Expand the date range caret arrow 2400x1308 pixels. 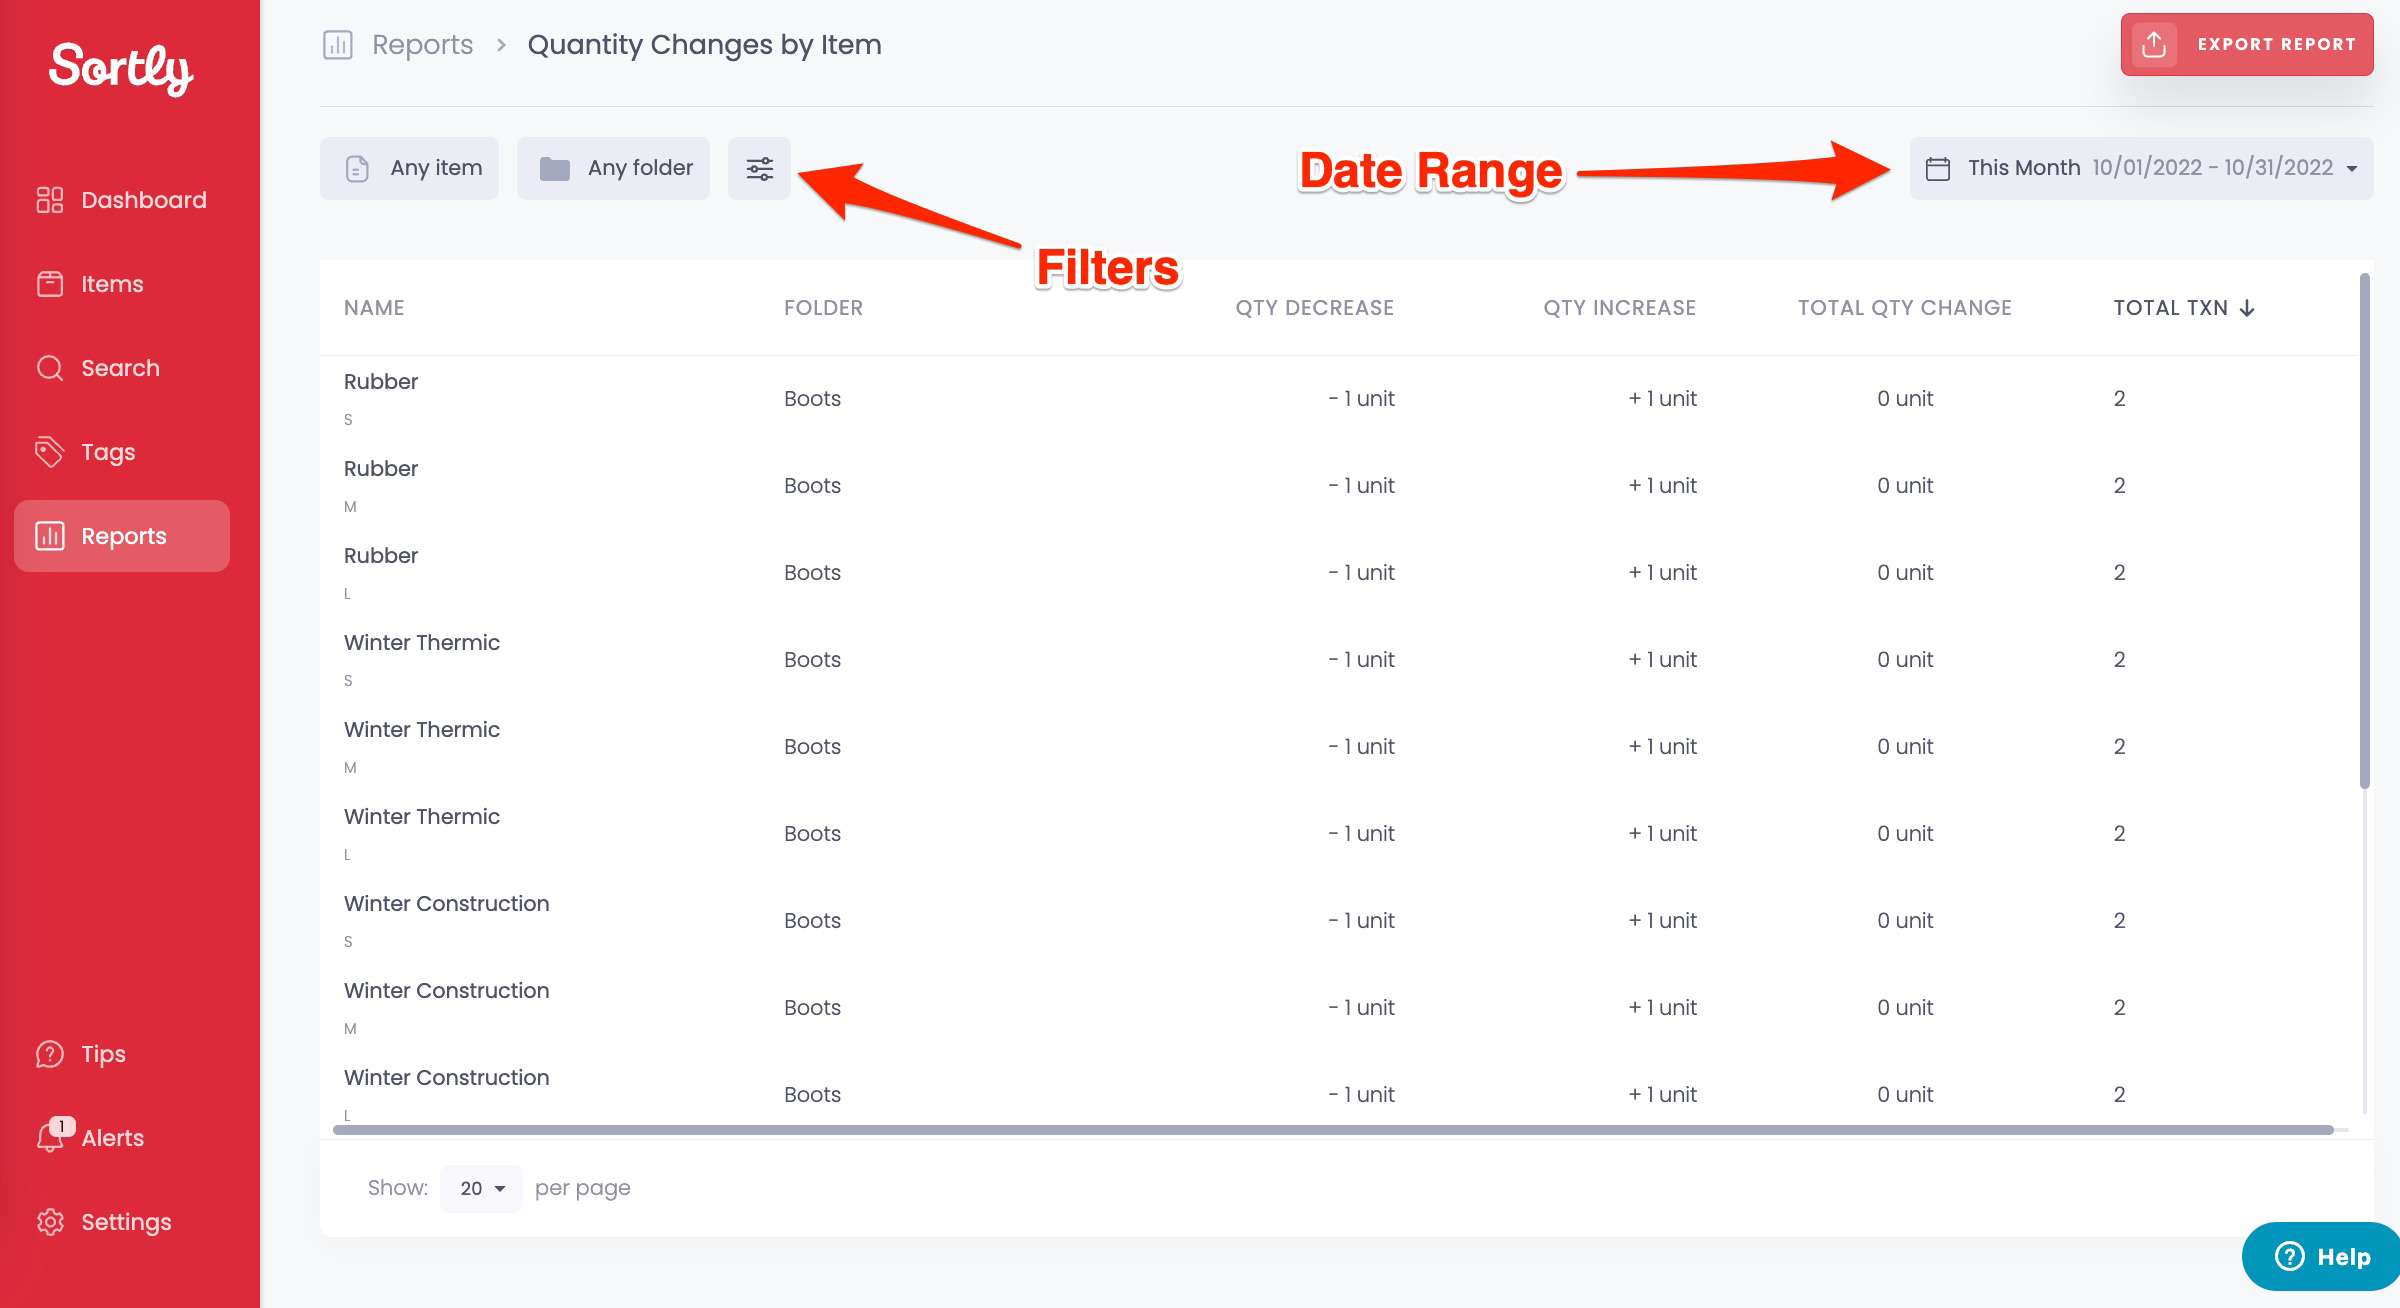(2352, 169)
